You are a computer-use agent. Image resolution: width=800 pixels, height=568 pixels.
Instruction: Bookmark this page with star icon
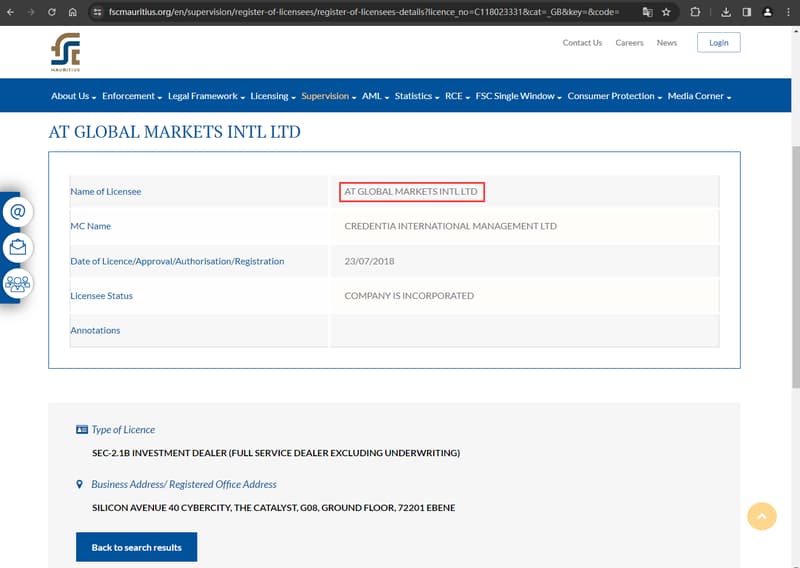[666, 12]
